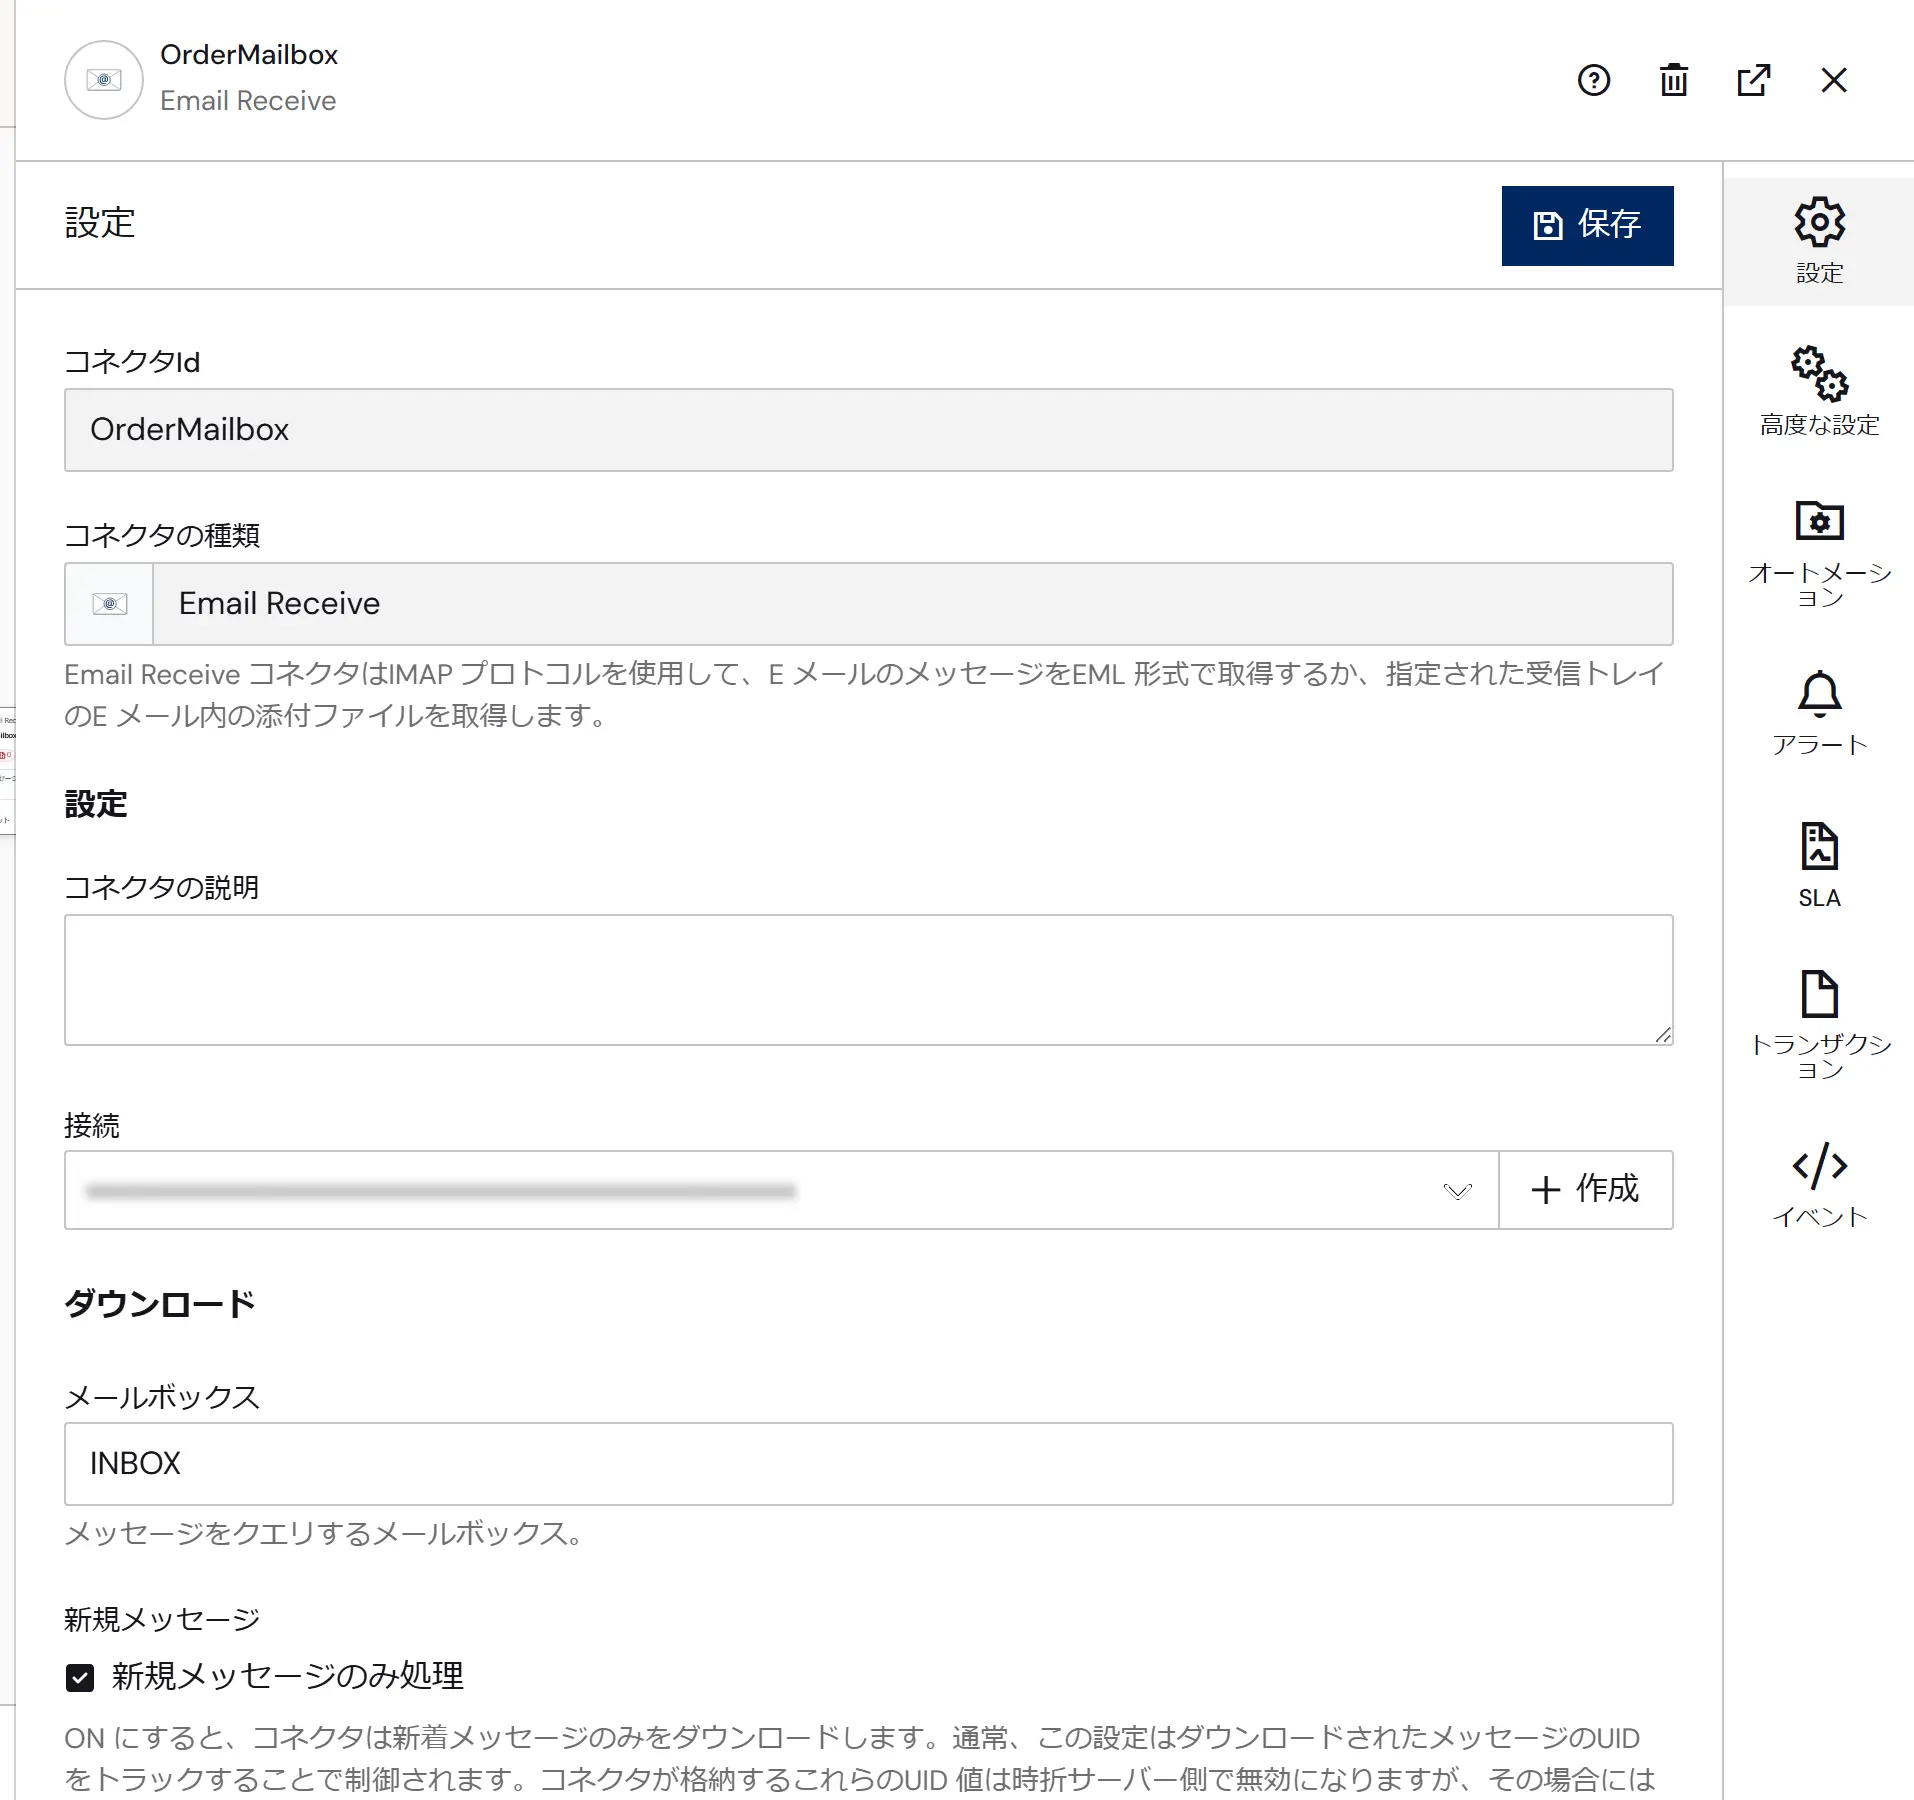Toggle 新規メッセージのみ処理 checkbox
The height and width of the screenshot is (1800, 1914).
point(80,1677)
